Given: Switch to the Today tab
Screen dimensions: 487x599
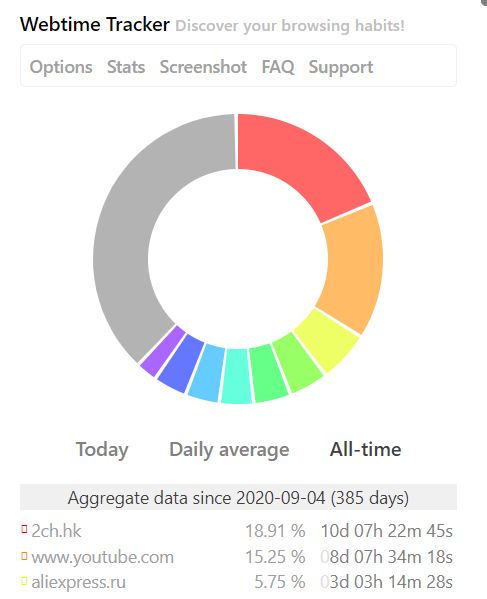Looking at the screenshot, I should (102, 450).
